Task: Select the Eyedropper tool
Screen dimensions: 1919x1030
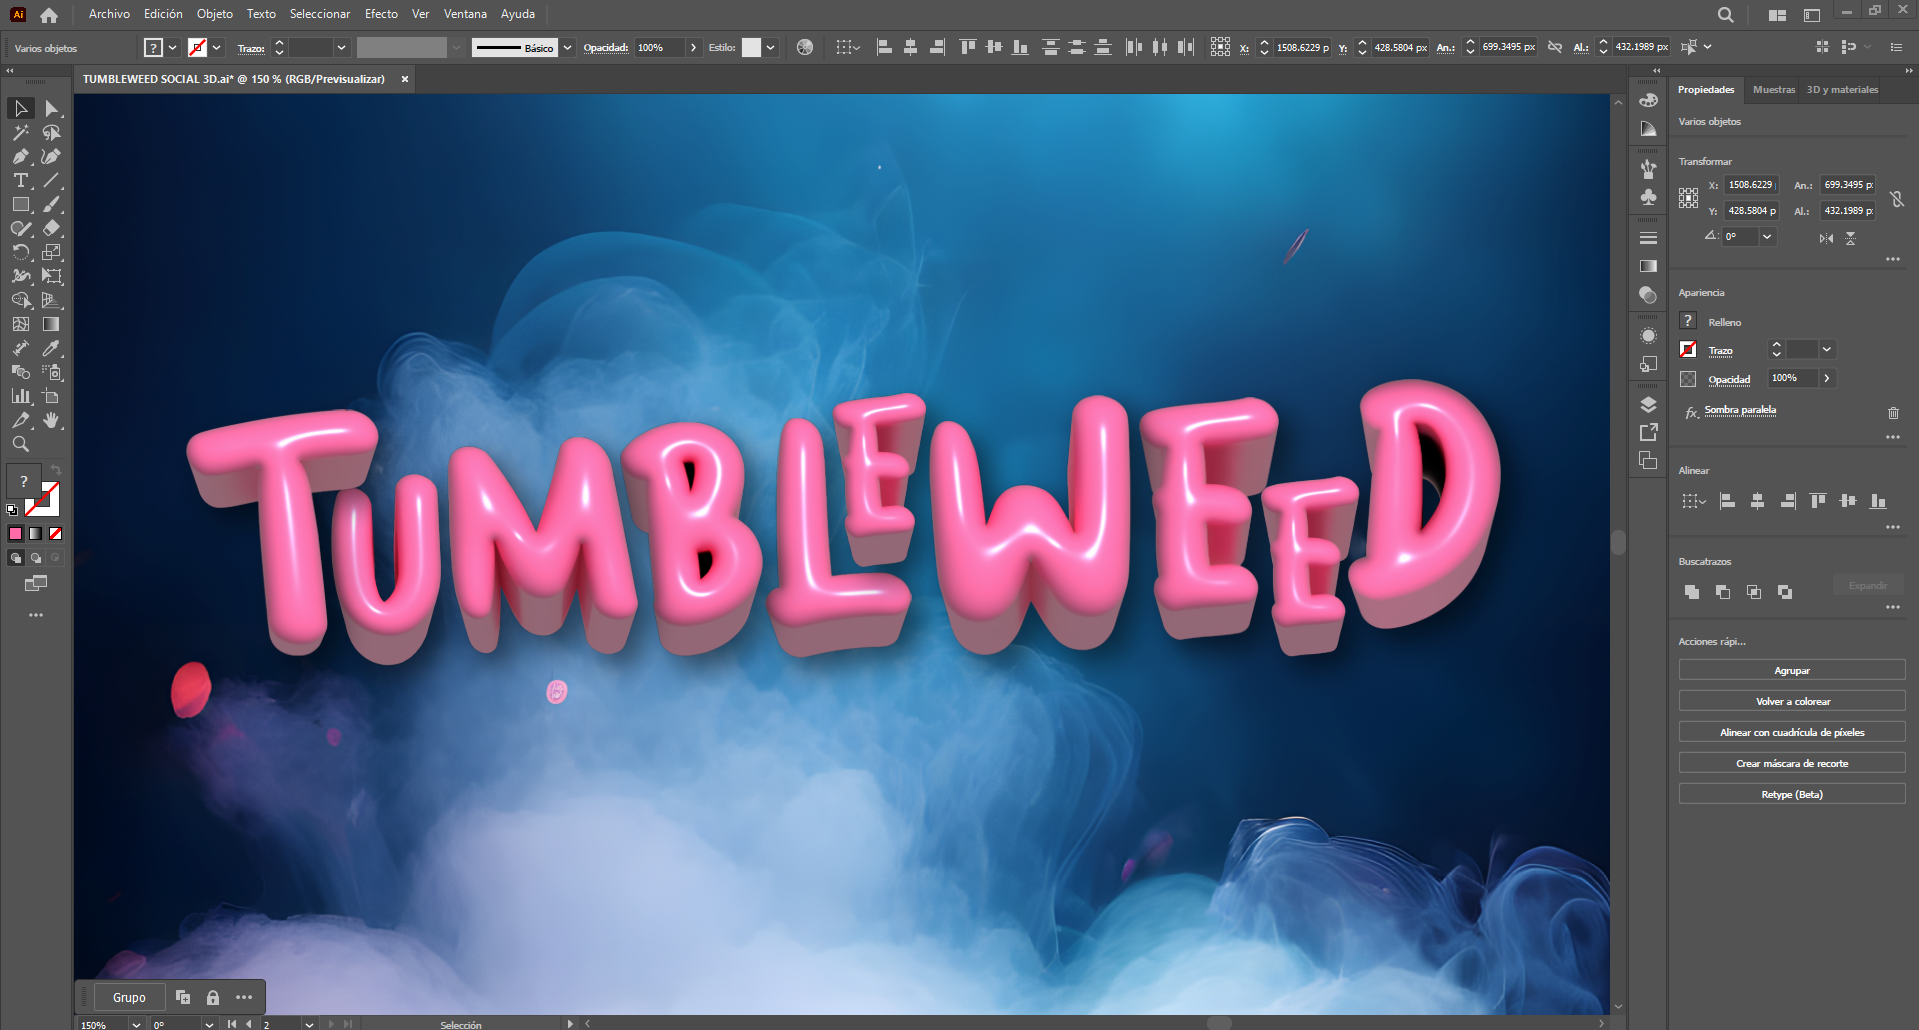Action: tap(52, 348)
